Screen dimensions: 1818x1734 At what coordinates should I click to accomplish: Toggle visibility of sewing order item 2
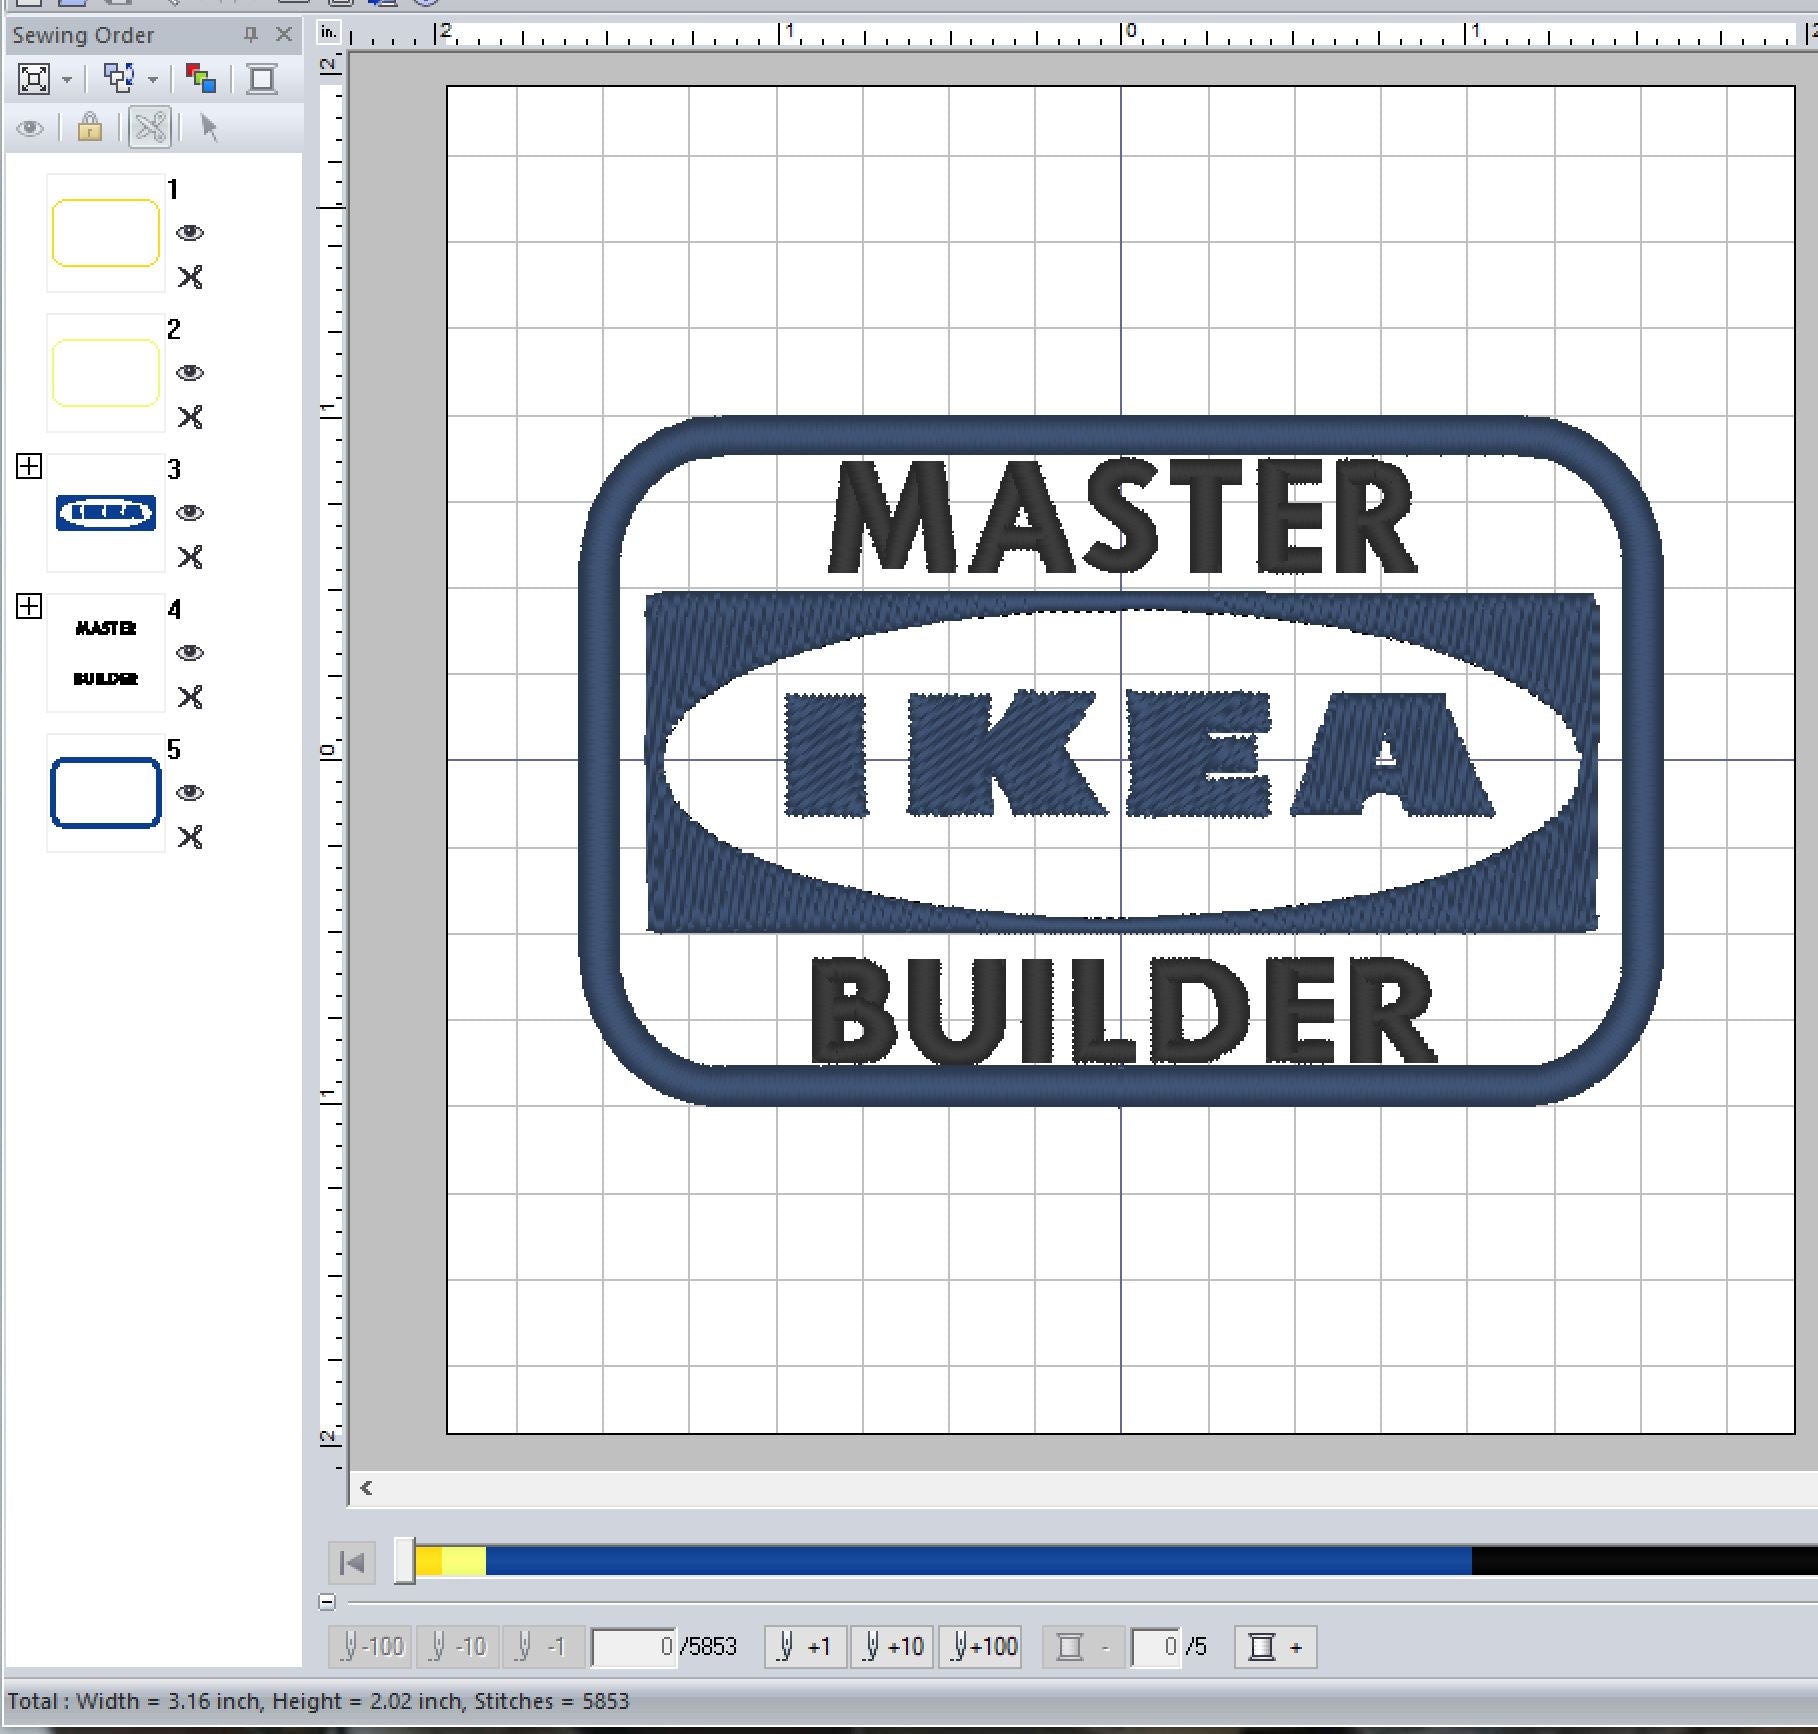coord(190,373)
